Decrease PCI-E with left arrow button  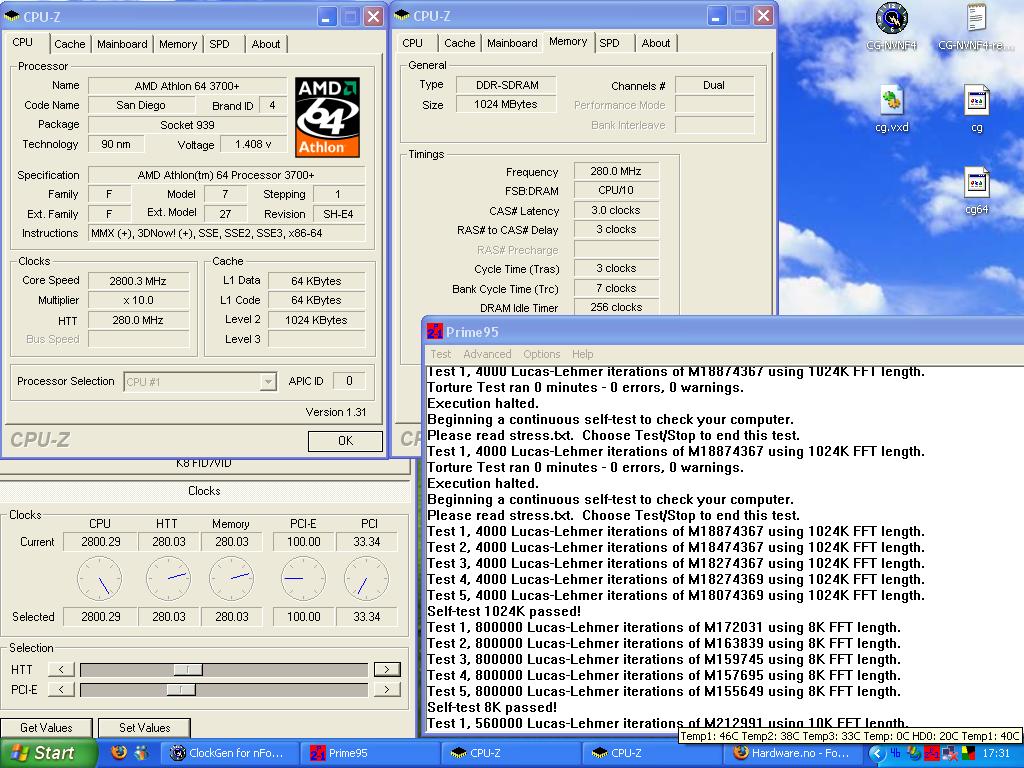click(x=61, y=690)
